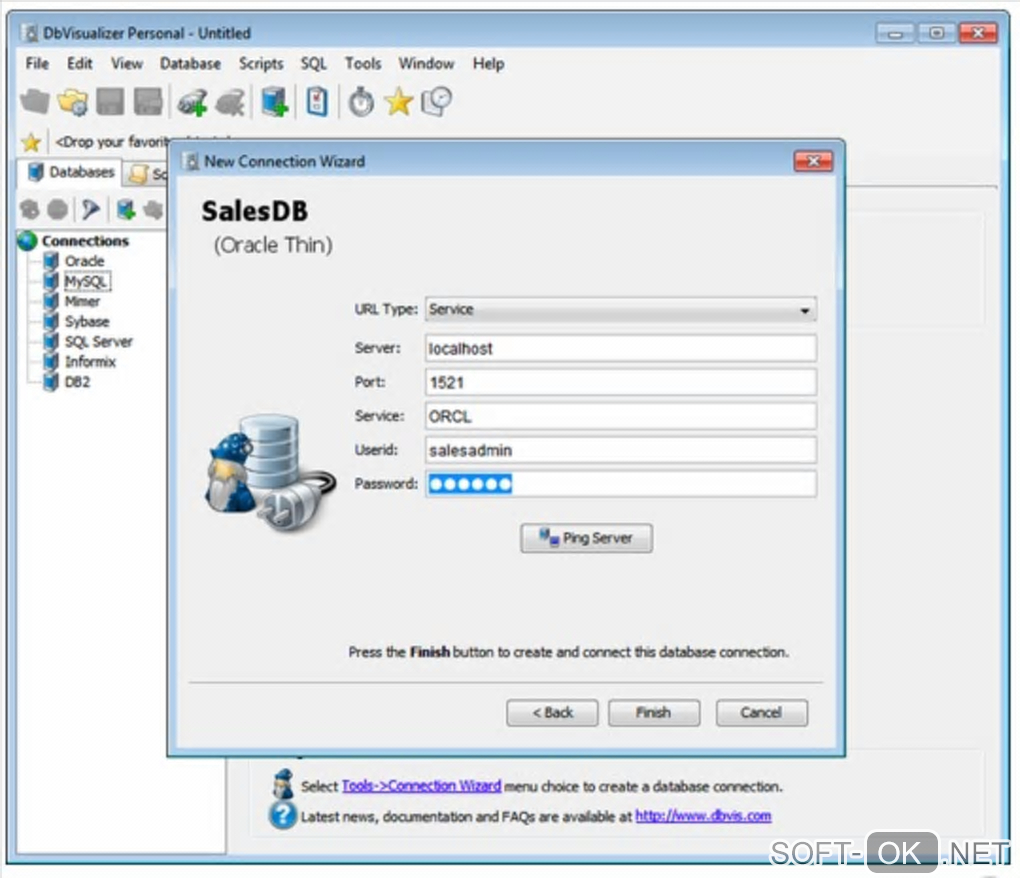Open the SQL commander clipboard icon
Image resolution: width=1020 pixels, height=878 pixels.
[x=317, y=102]
